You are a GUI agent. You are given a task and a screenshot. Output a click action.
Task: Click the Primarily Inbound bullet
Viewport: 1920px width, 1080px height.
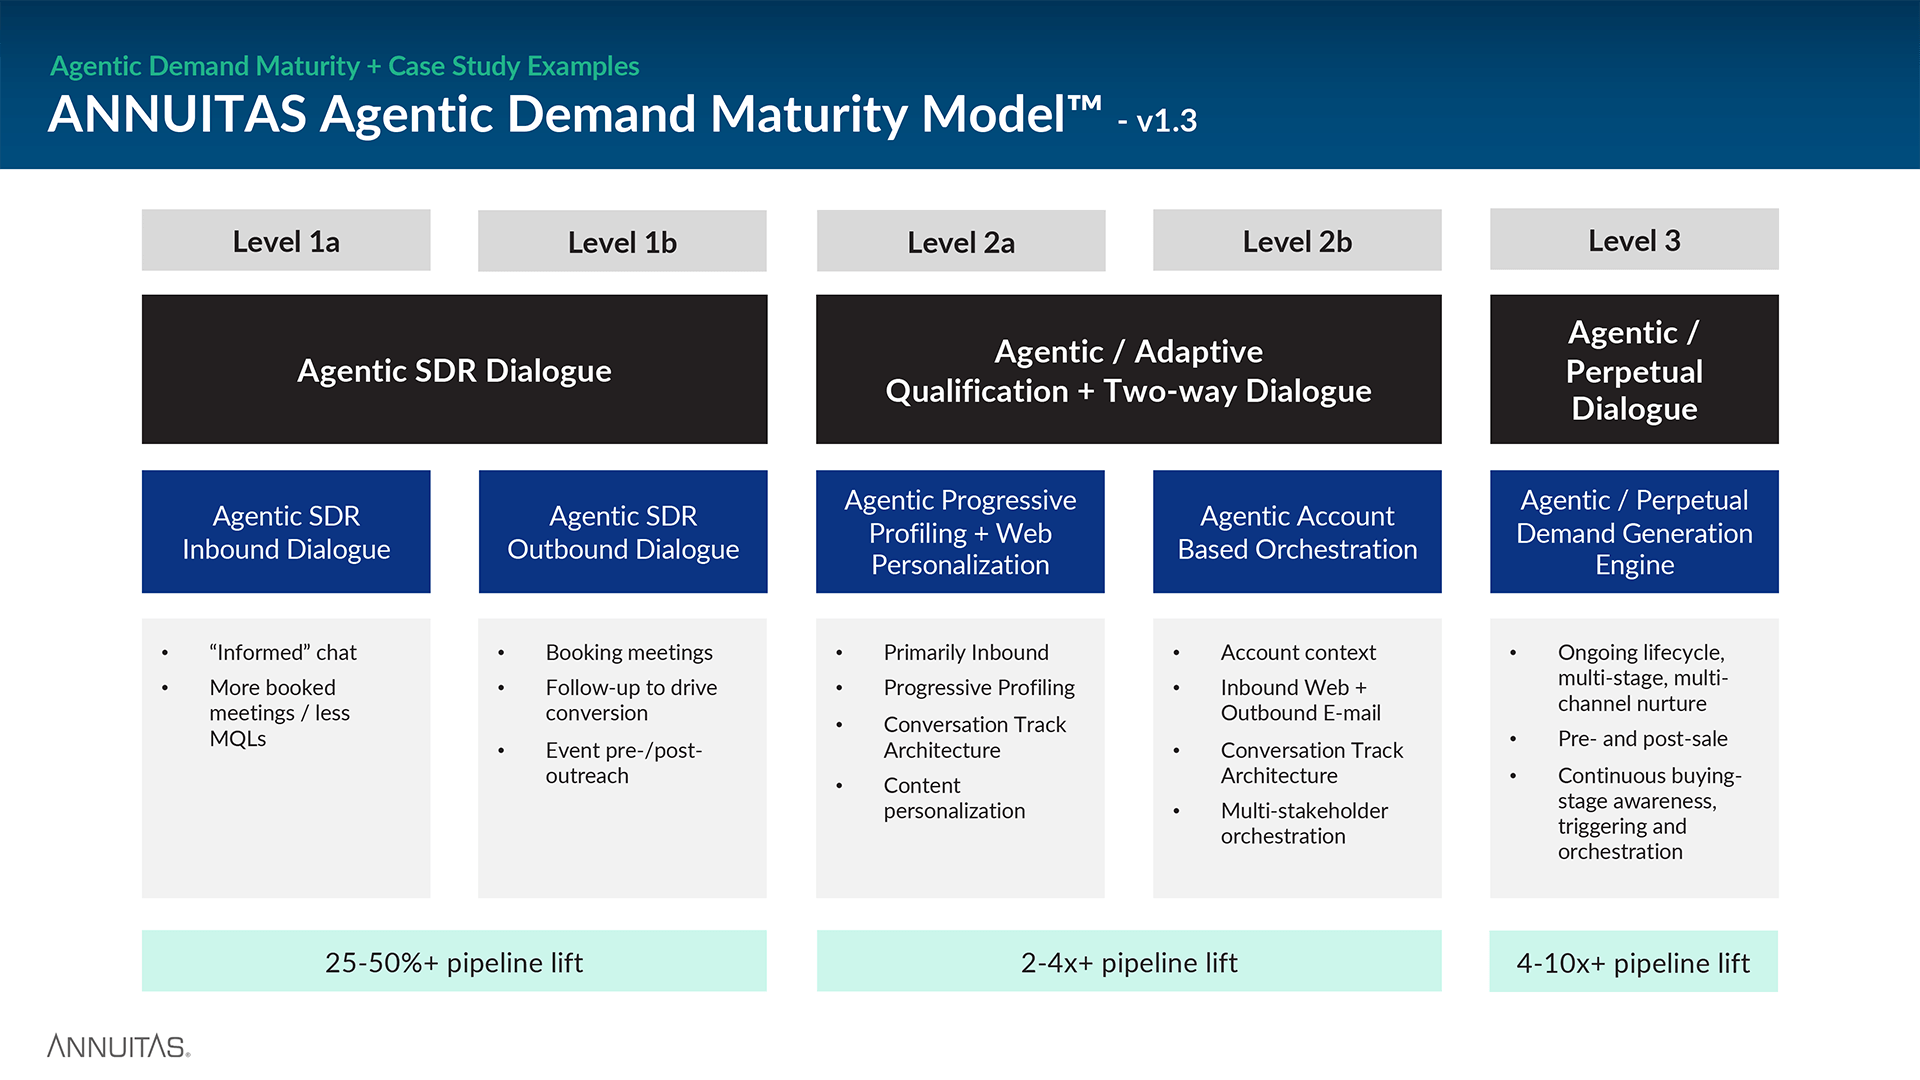(966, 652)
